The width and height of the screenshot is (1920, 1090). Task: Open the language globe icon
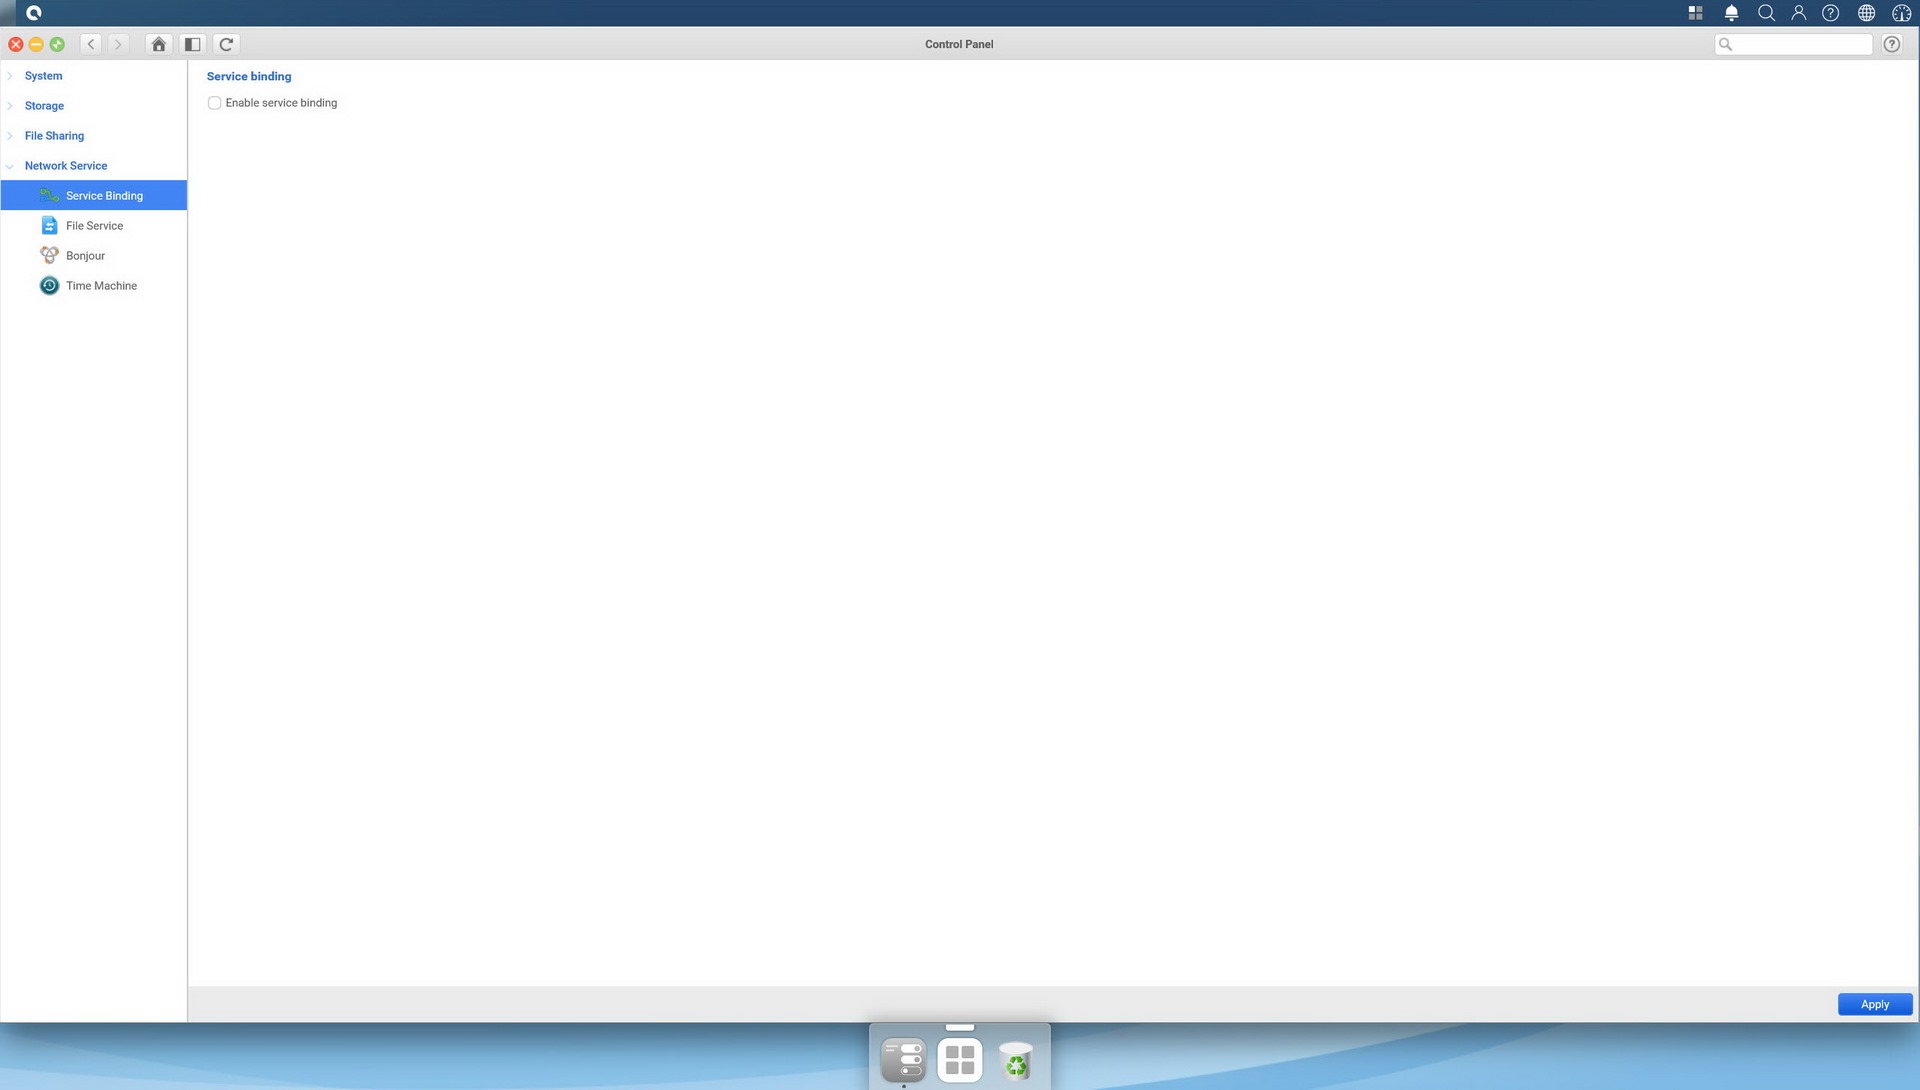pyautogui.click(x=1866, y=13)
